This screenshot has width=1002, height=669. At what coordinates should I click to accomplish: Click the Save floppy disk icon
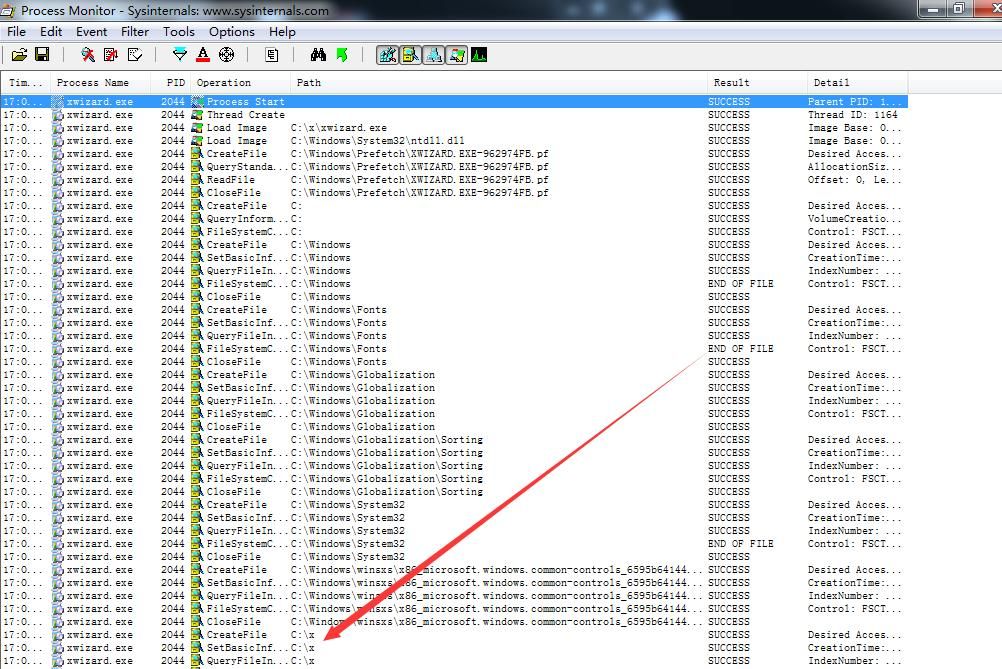[x=42, y=55]
